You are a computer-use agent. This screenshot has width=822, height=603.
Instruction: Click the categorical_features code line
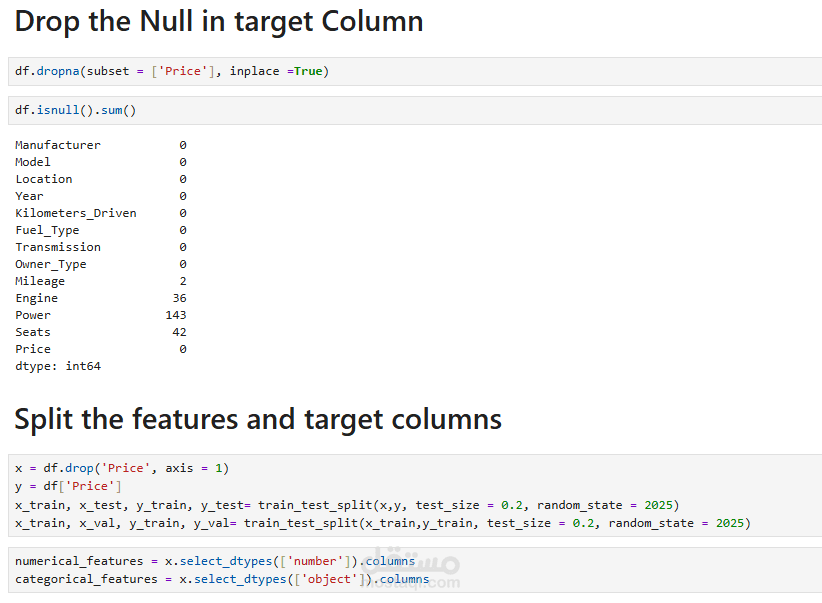pyautogui.click(x=222, y=579)
